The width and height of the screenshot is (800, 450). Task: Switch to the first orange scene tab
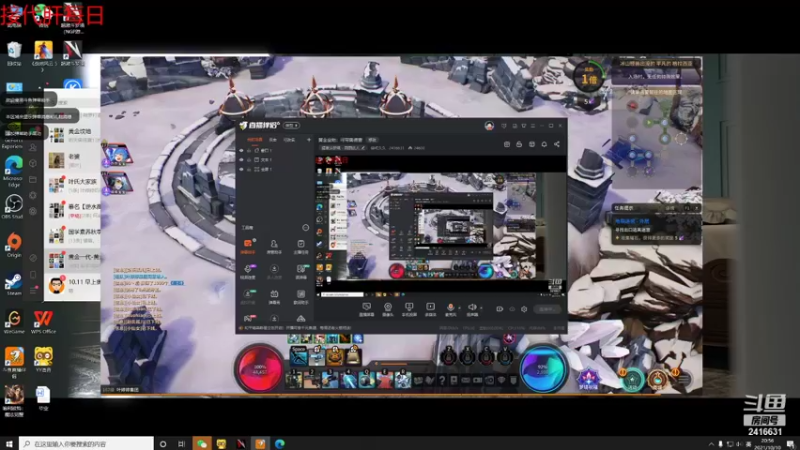(x=254, y=139)
